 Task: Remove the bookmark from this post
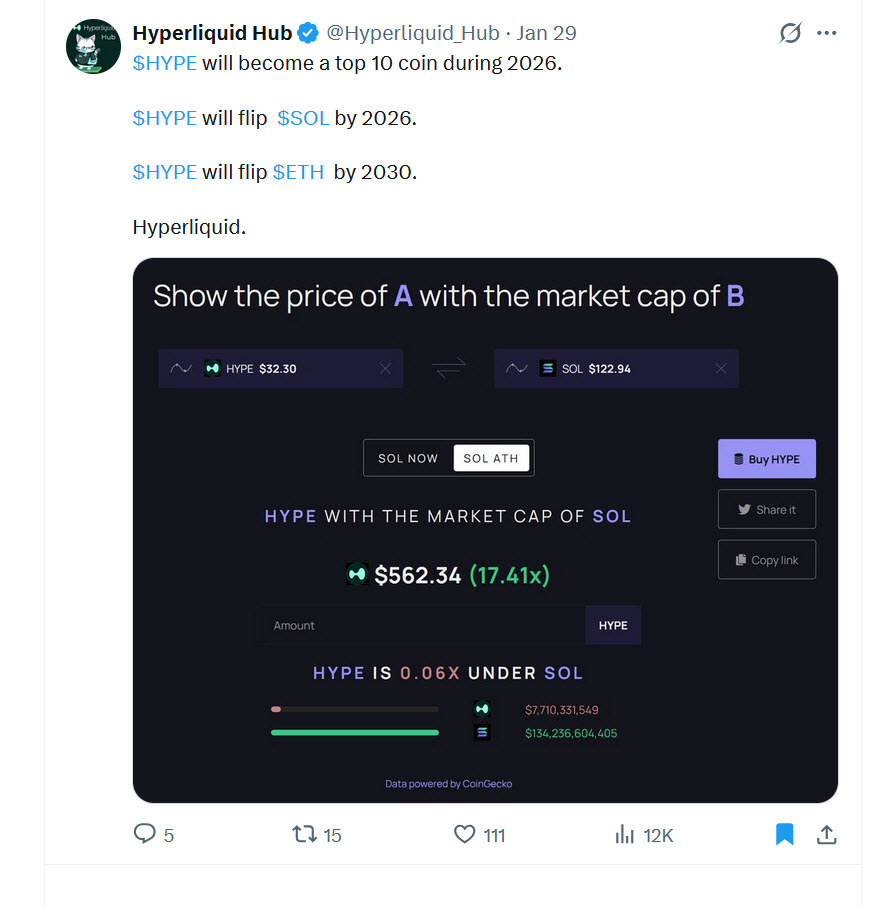785,834
